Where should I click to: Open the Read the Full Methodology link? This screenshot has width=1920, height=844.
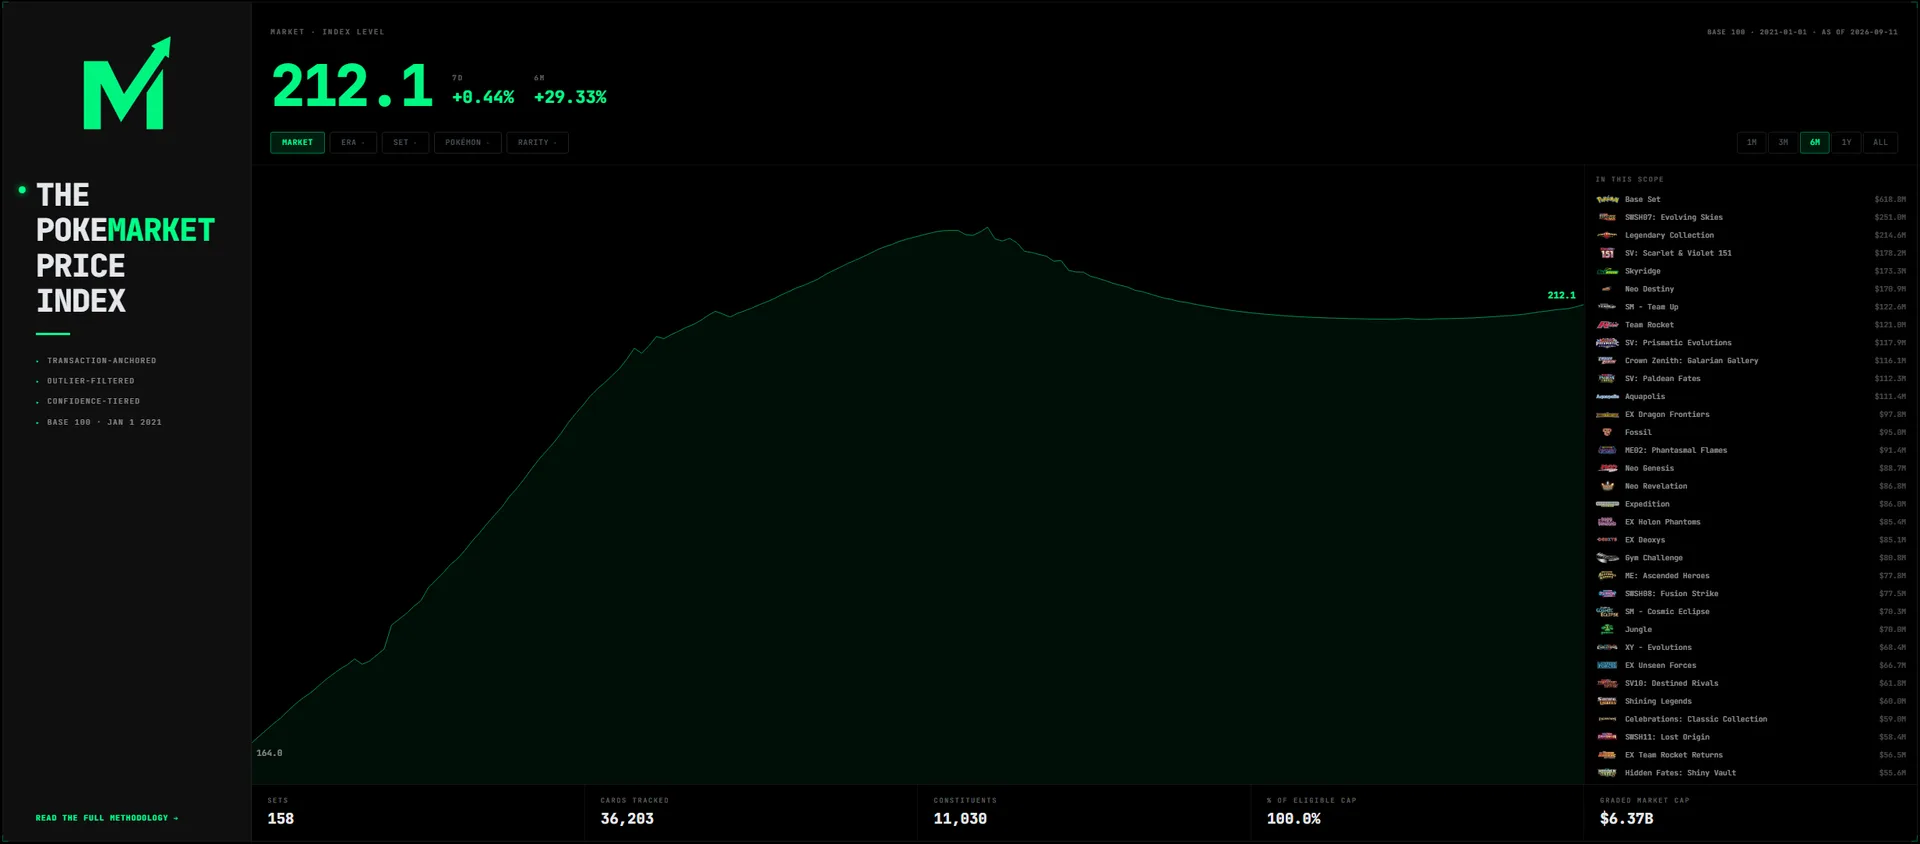(107, 818)
